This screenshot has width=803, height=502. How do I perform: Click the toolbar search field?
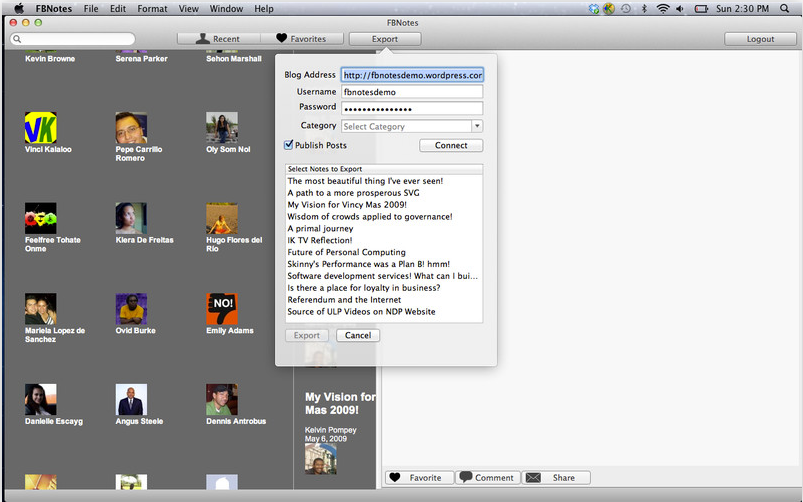point(73,39)
